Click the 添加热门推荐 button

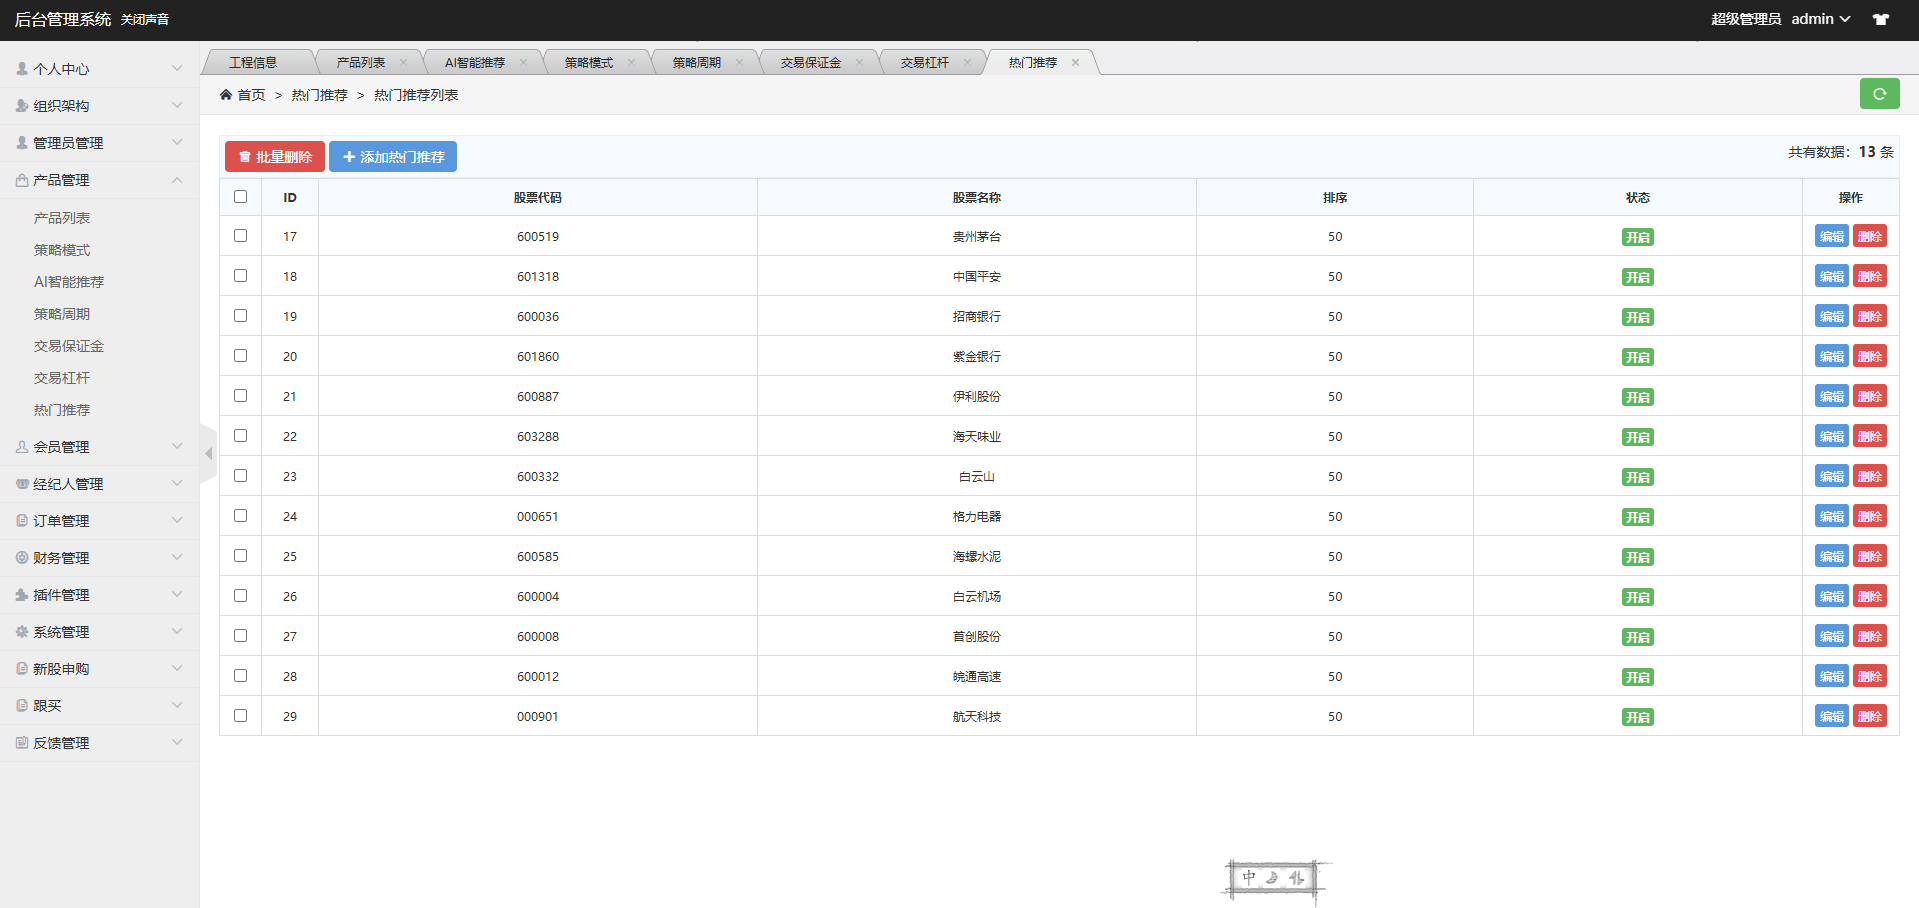point(393,157)
